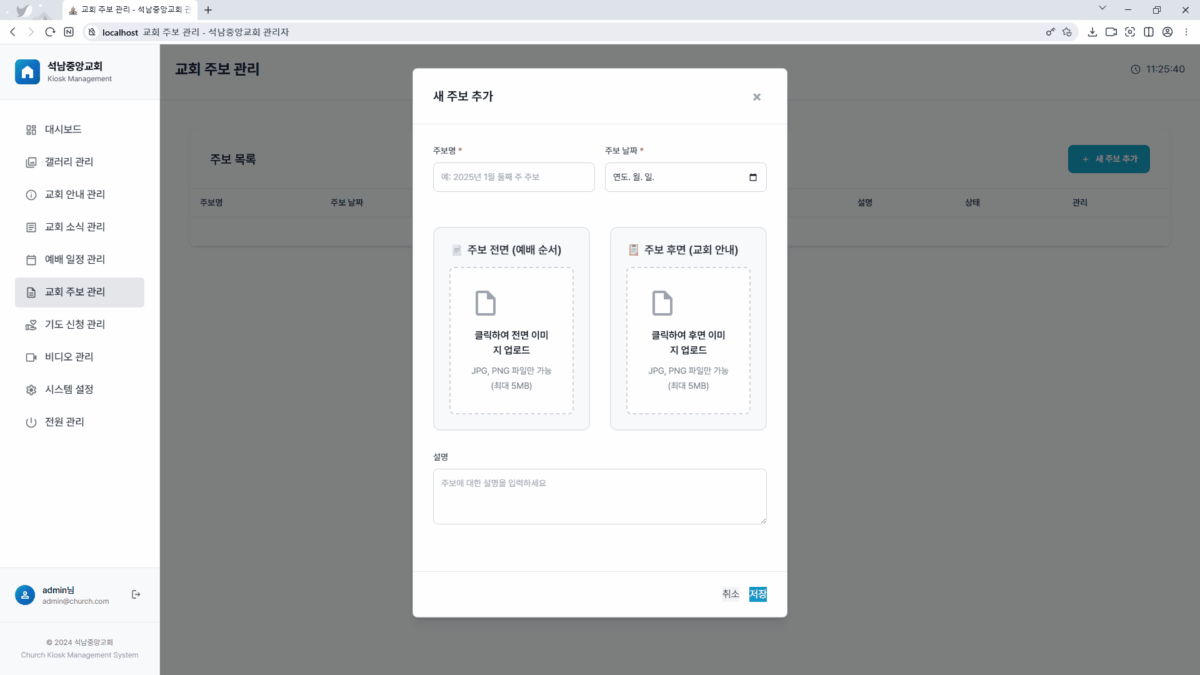The width and height of the screenshot is (1200, 675).
Task: Click the back image upload file icon
Action: [x=662, y=303]
